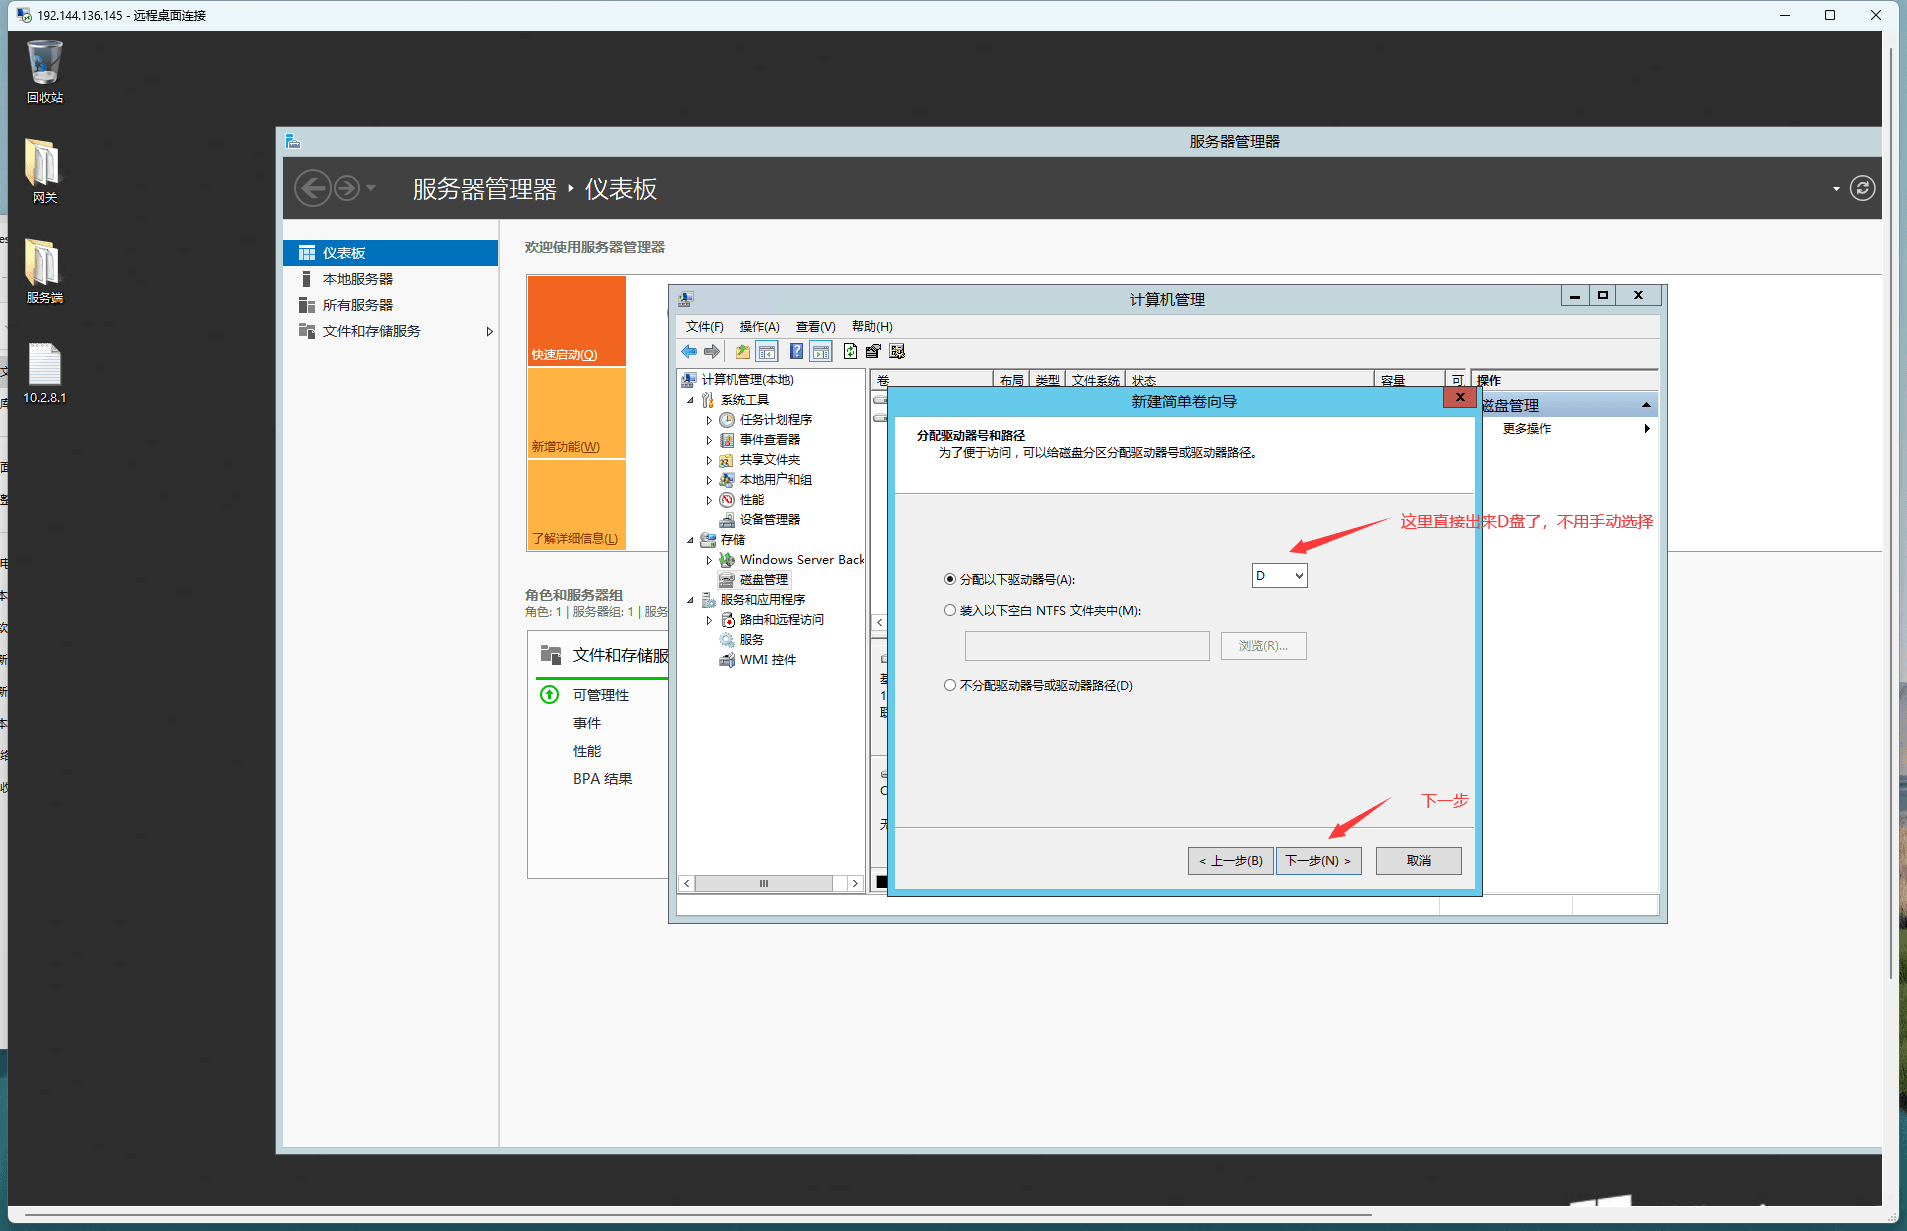The image size is (1907, 1231).
Task: Click the Help question mark toolbar icon
Action: point(796,351)
